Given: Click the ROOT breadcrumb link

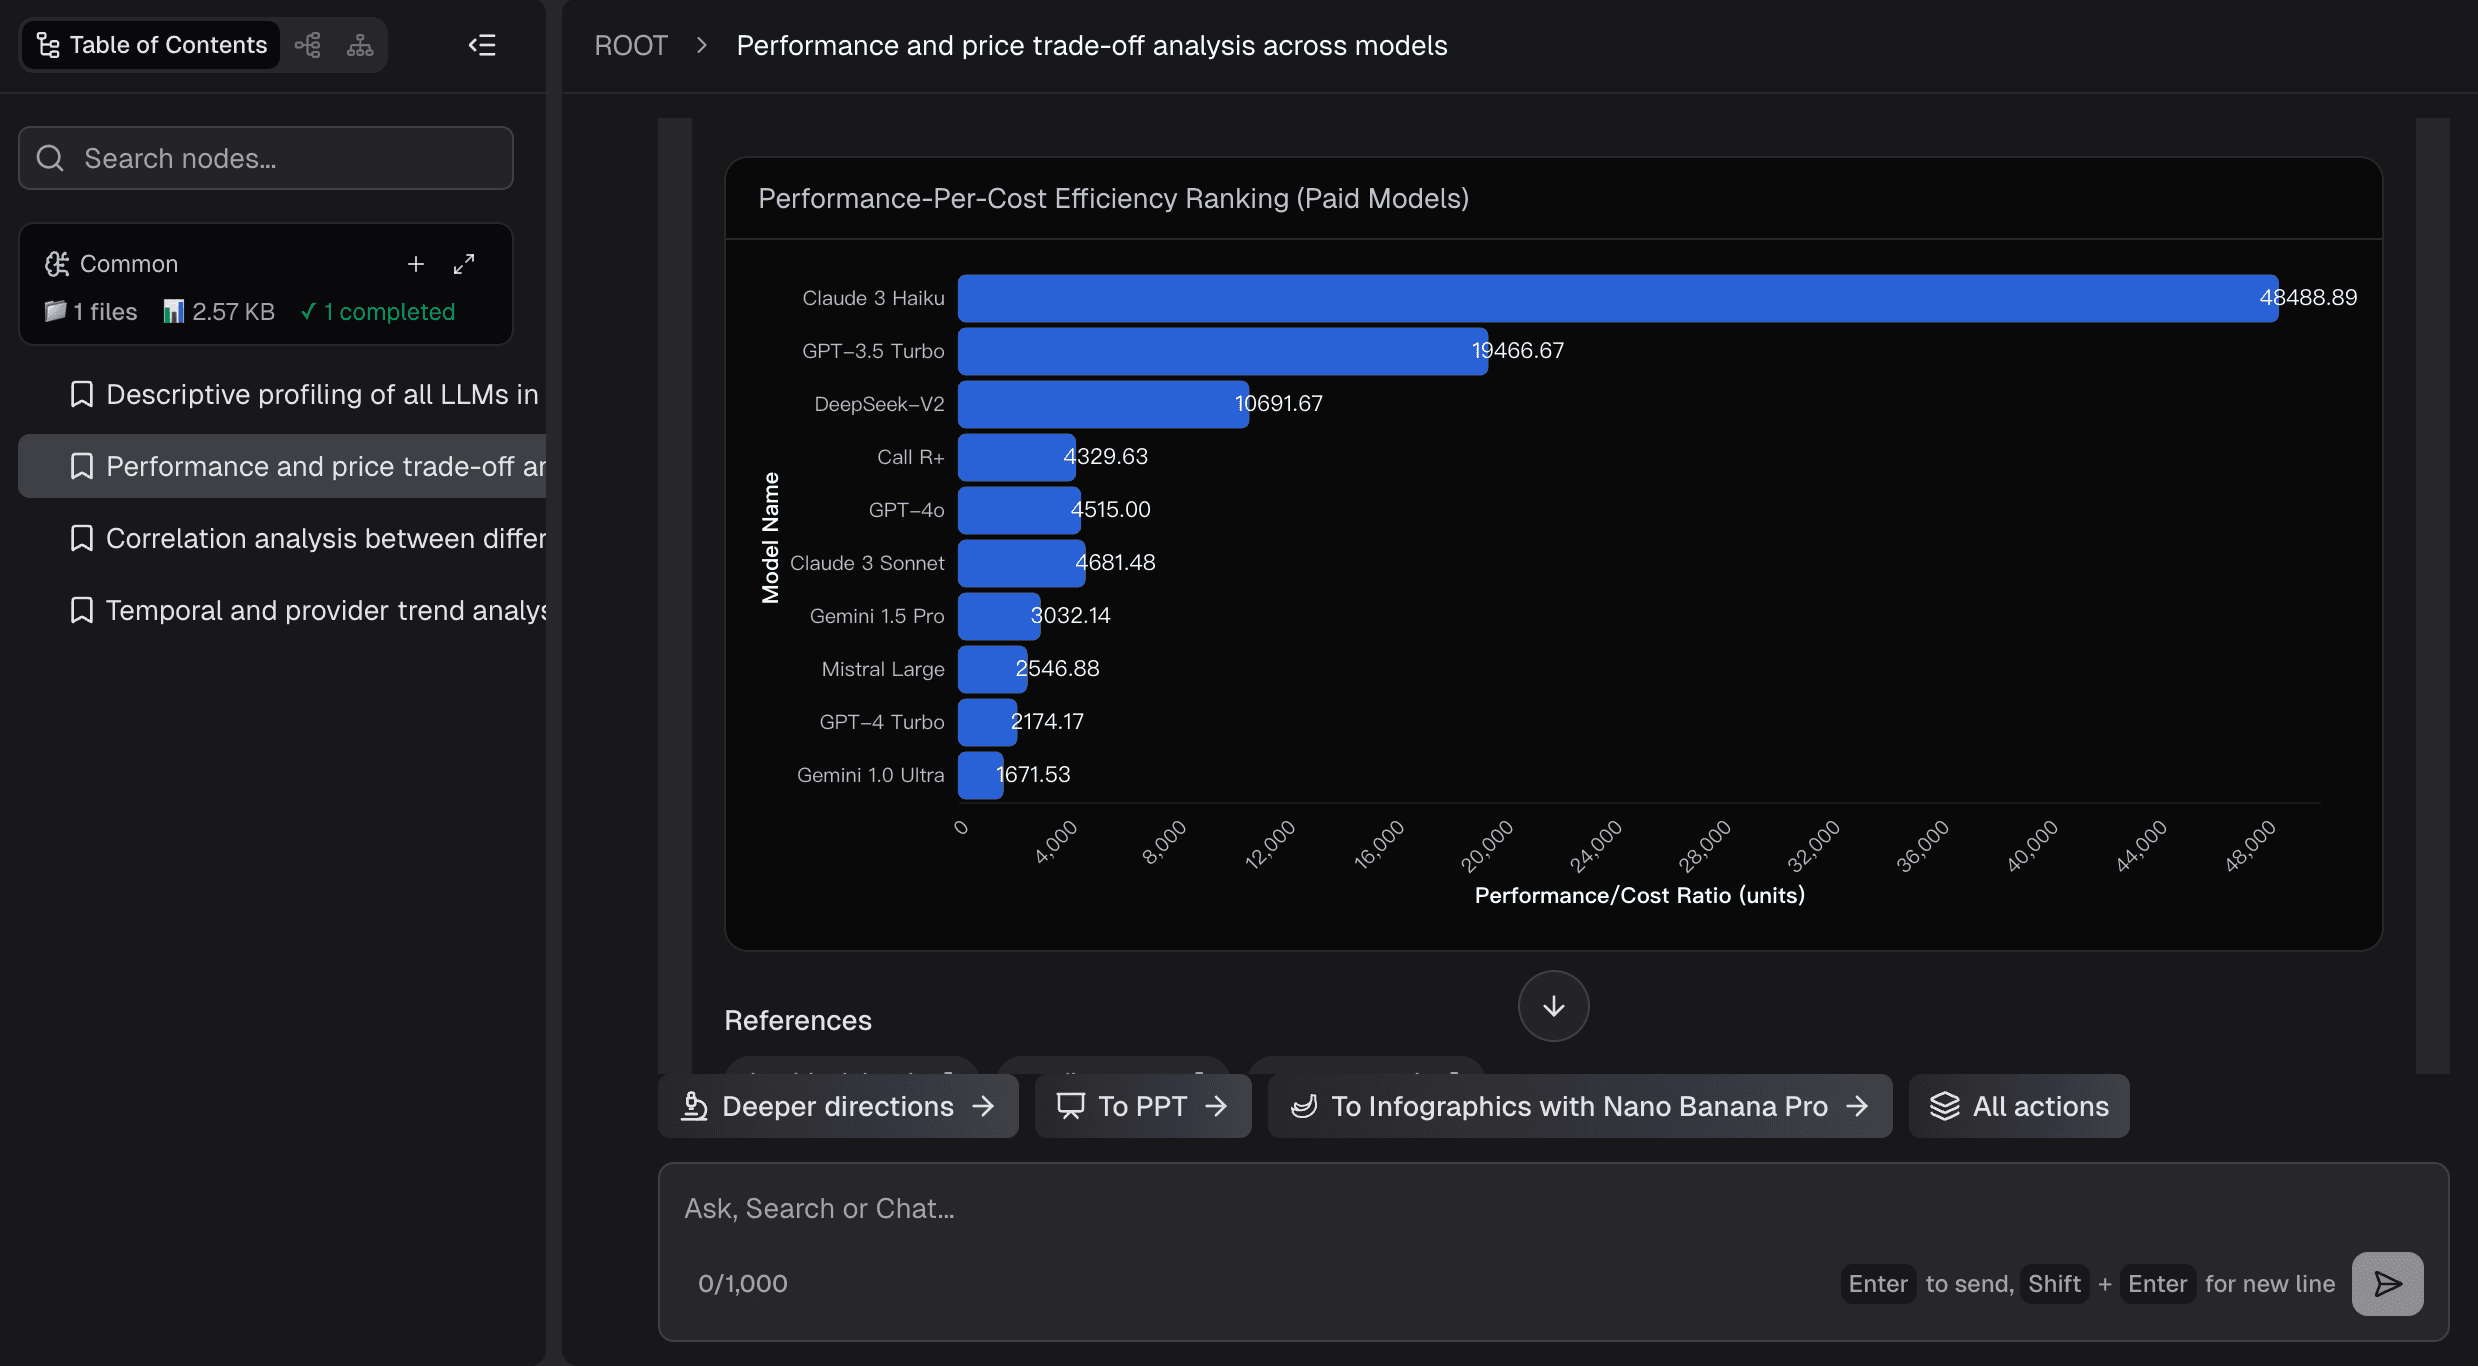Looking at the screenshot, I should tap(630, 46).
